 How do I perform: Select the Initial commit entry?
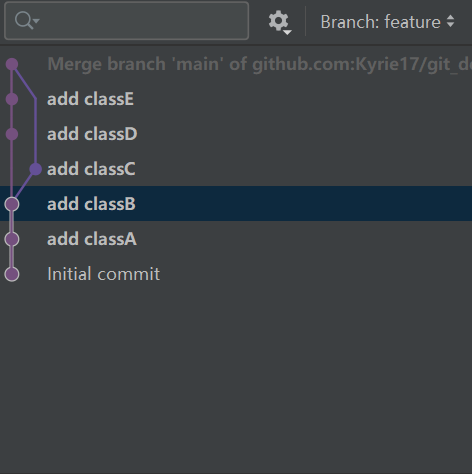236,274
